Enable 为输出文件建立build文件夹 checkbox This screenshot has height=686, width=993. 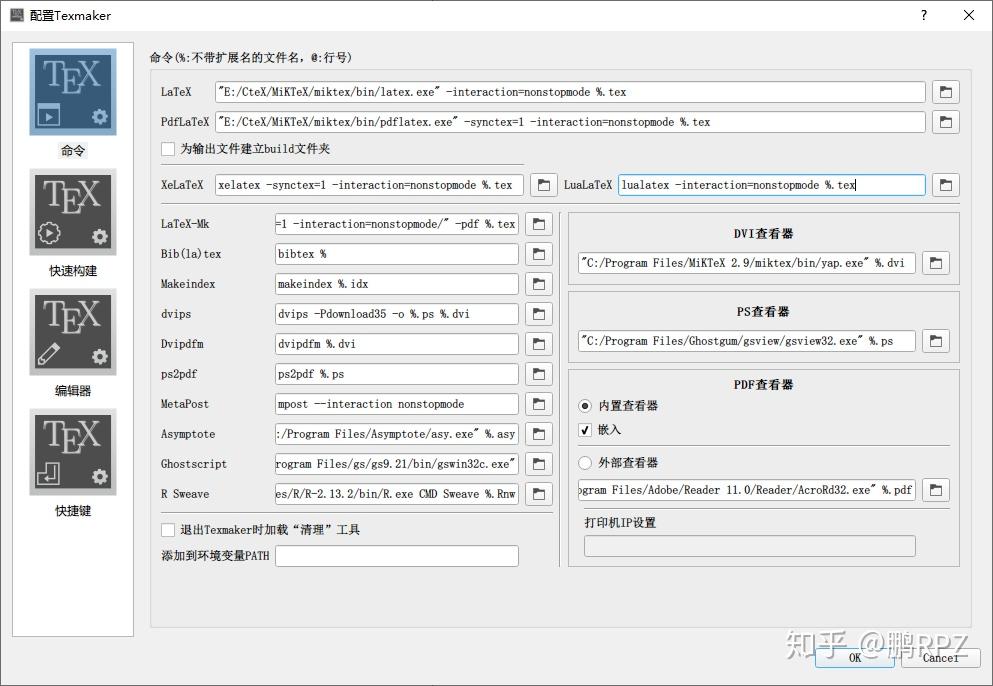tap(168, 149)
